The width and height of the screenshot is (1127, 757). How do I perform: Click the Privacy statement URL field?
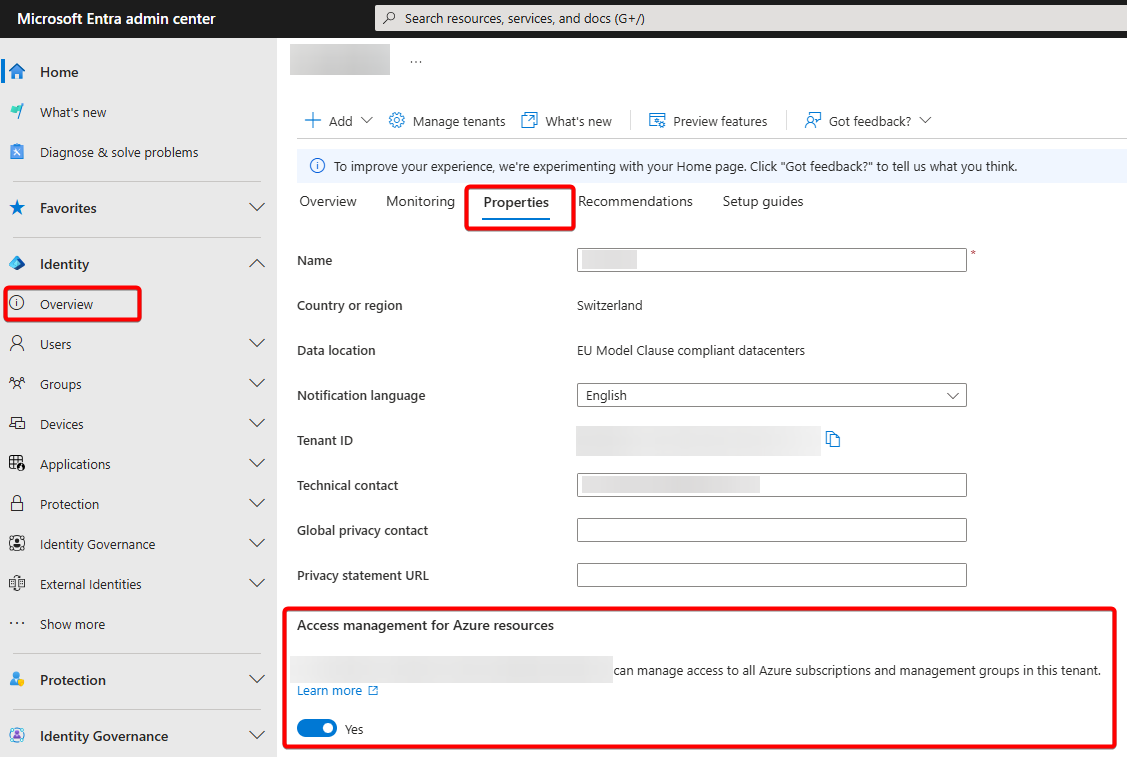point(771,574)
